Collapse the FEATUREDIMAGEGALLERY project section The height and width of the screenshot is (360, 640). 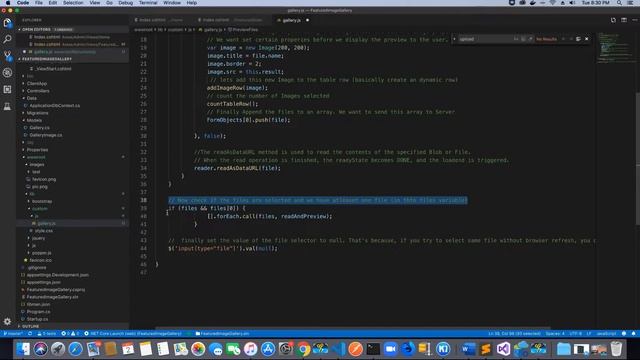73,59
